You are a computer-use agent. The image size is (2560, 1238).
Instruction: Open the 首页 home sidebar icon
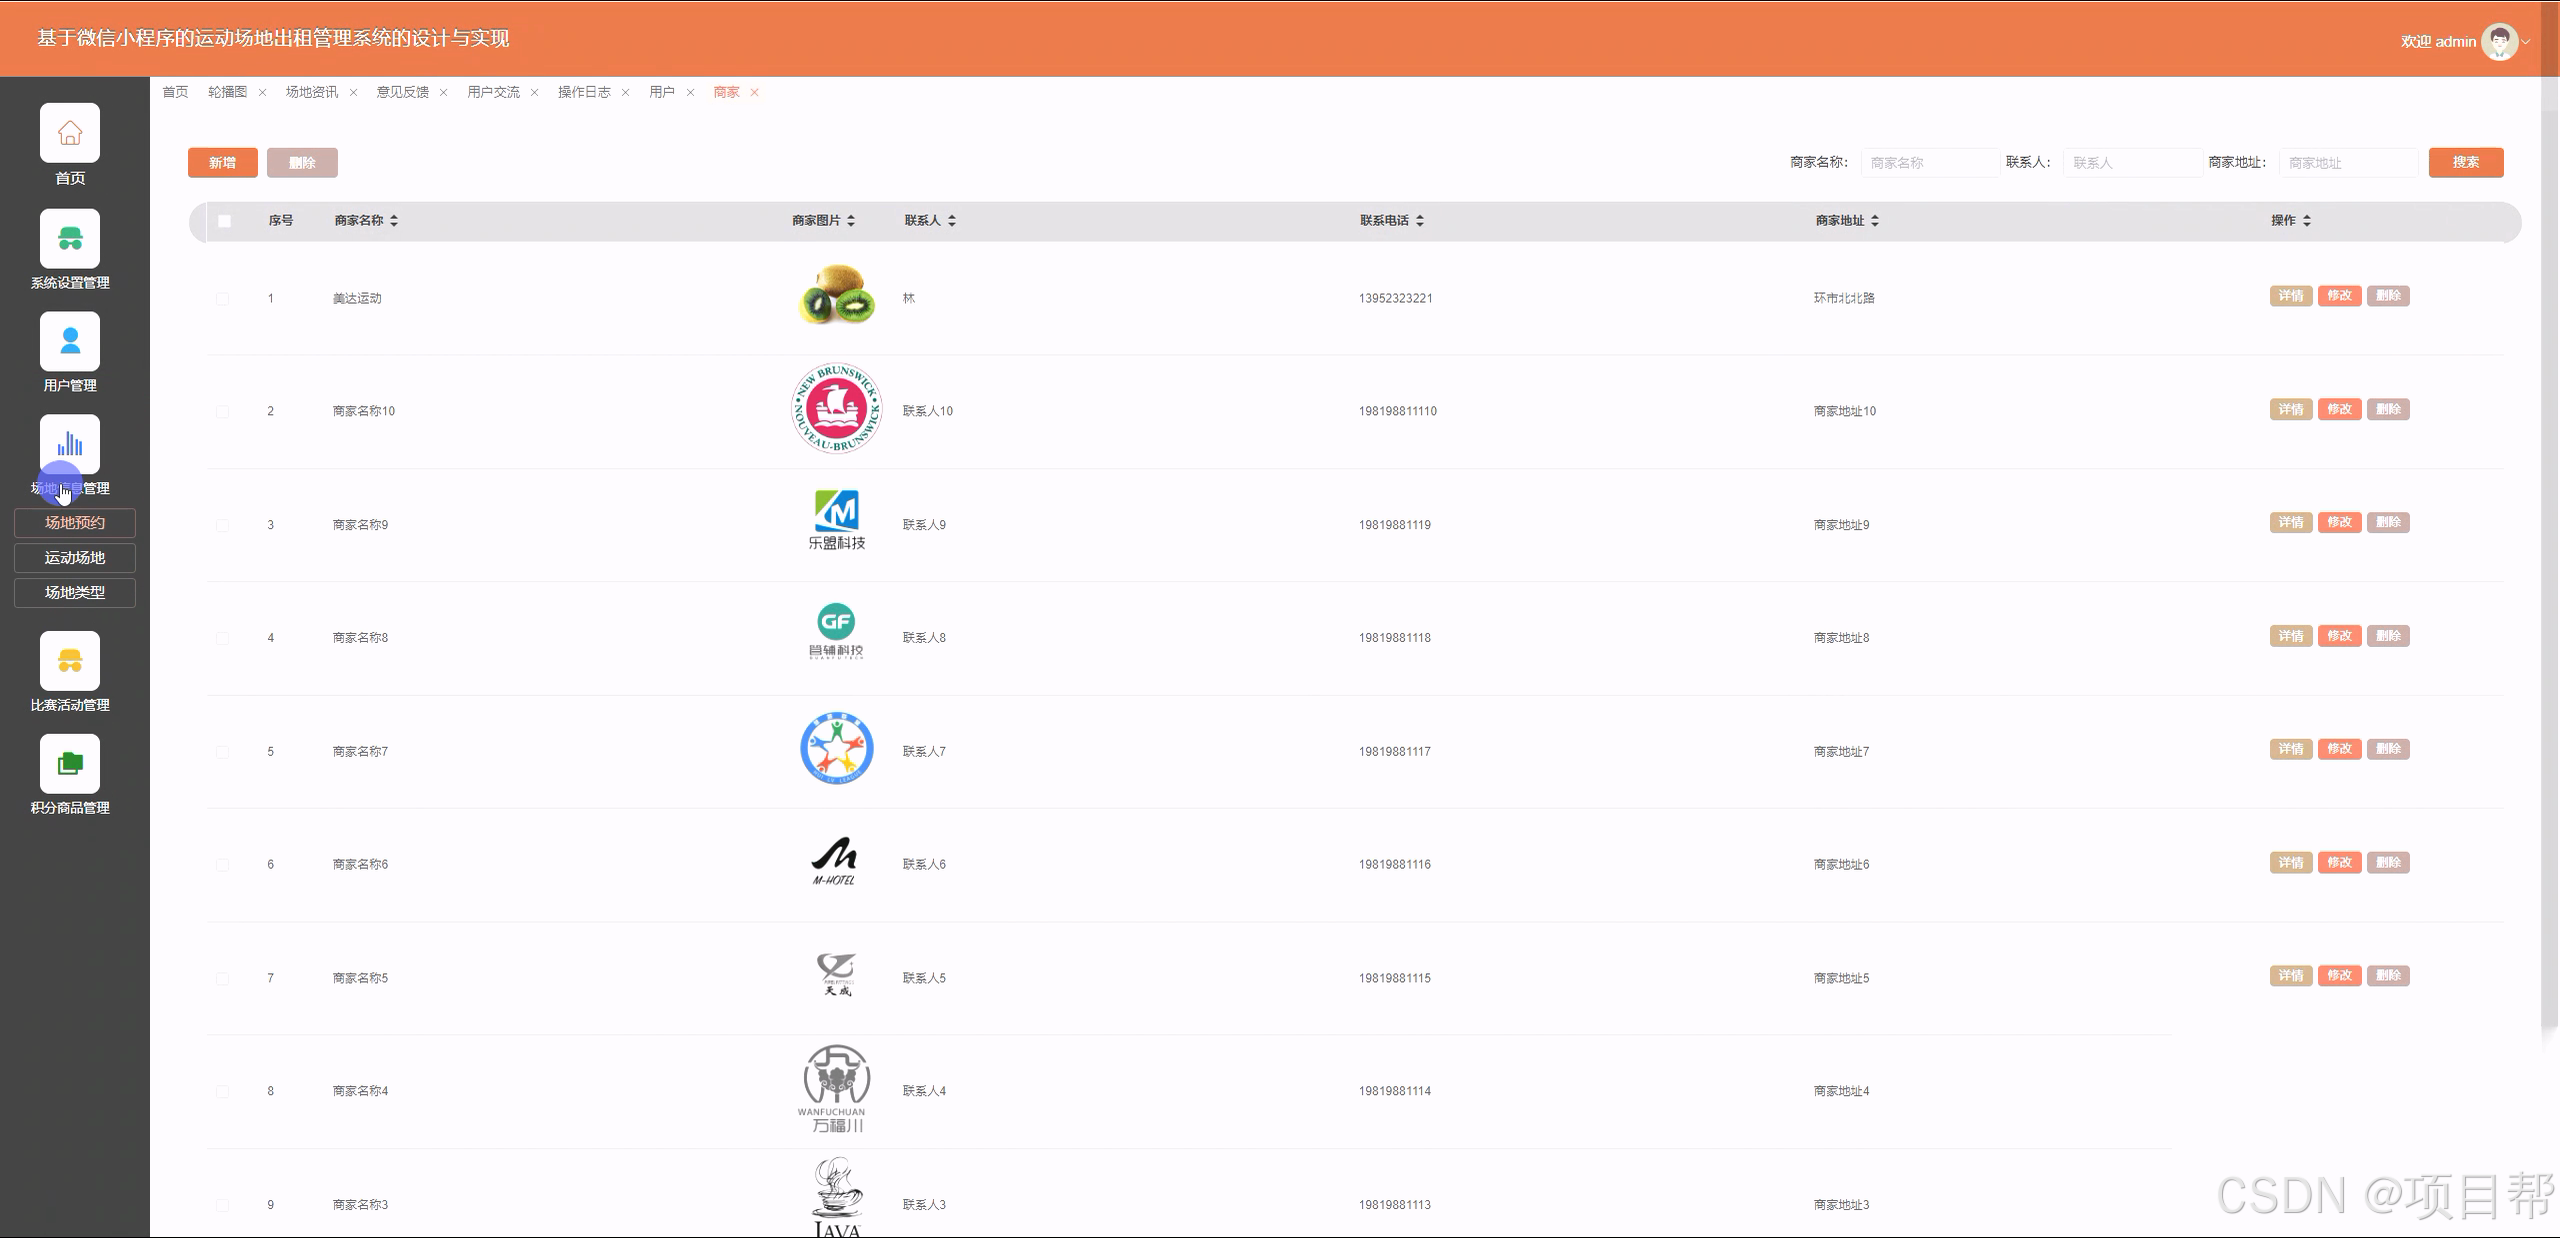[x=70, y=133]
